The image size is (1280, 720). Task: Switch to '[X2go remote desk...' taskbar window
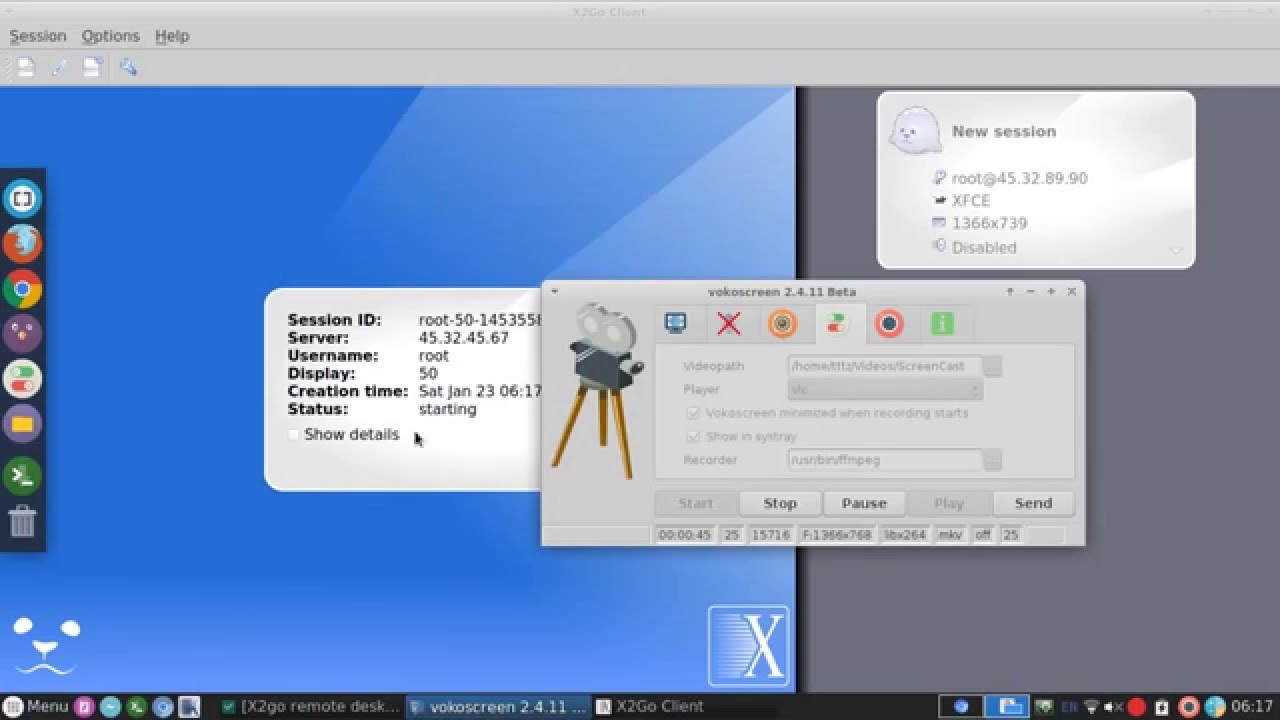coord(310,706)
